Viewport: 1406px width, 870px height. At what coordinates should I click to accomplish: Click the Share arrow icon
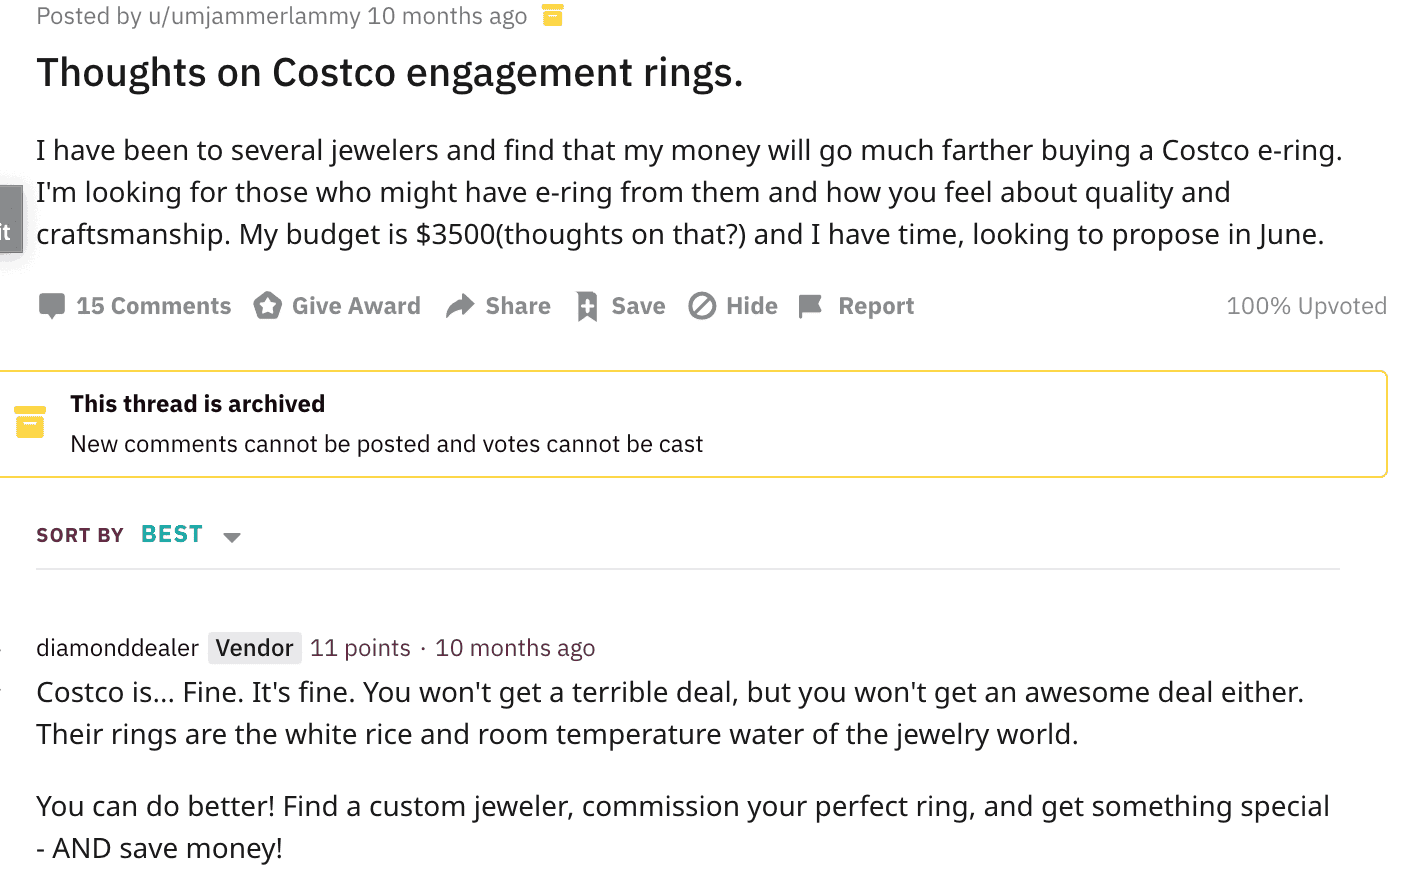point(459,305)
